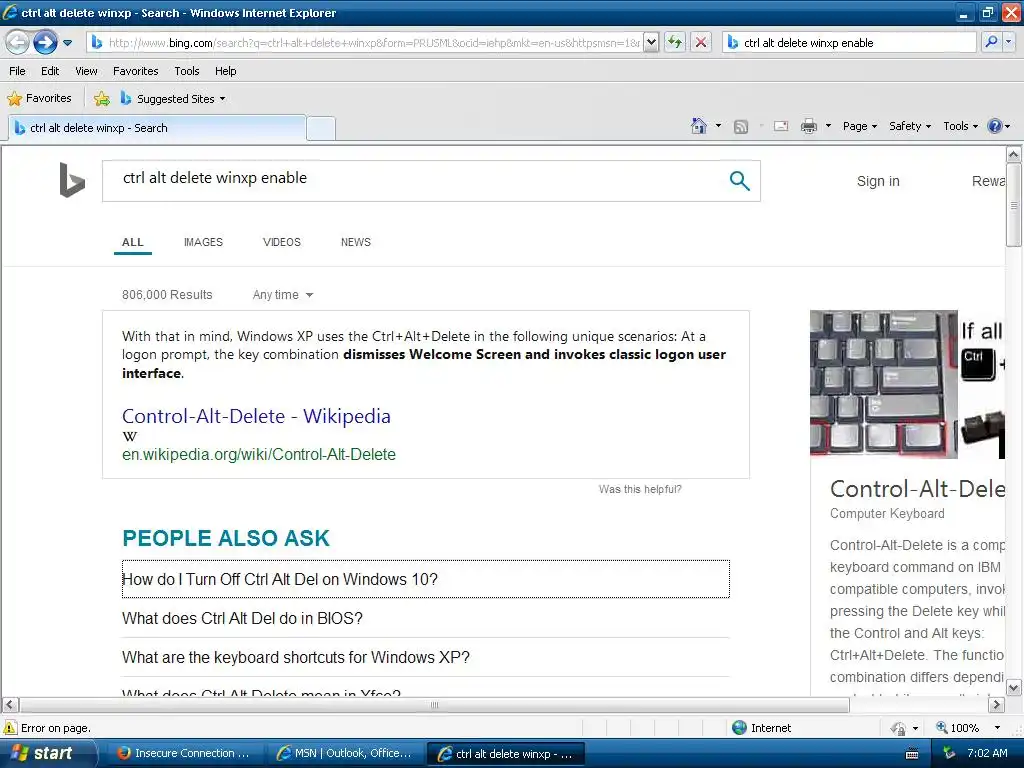Expand the Print dropdown arrow
The height and width of the screenshot is (768, 1024).
pos(828,126)
